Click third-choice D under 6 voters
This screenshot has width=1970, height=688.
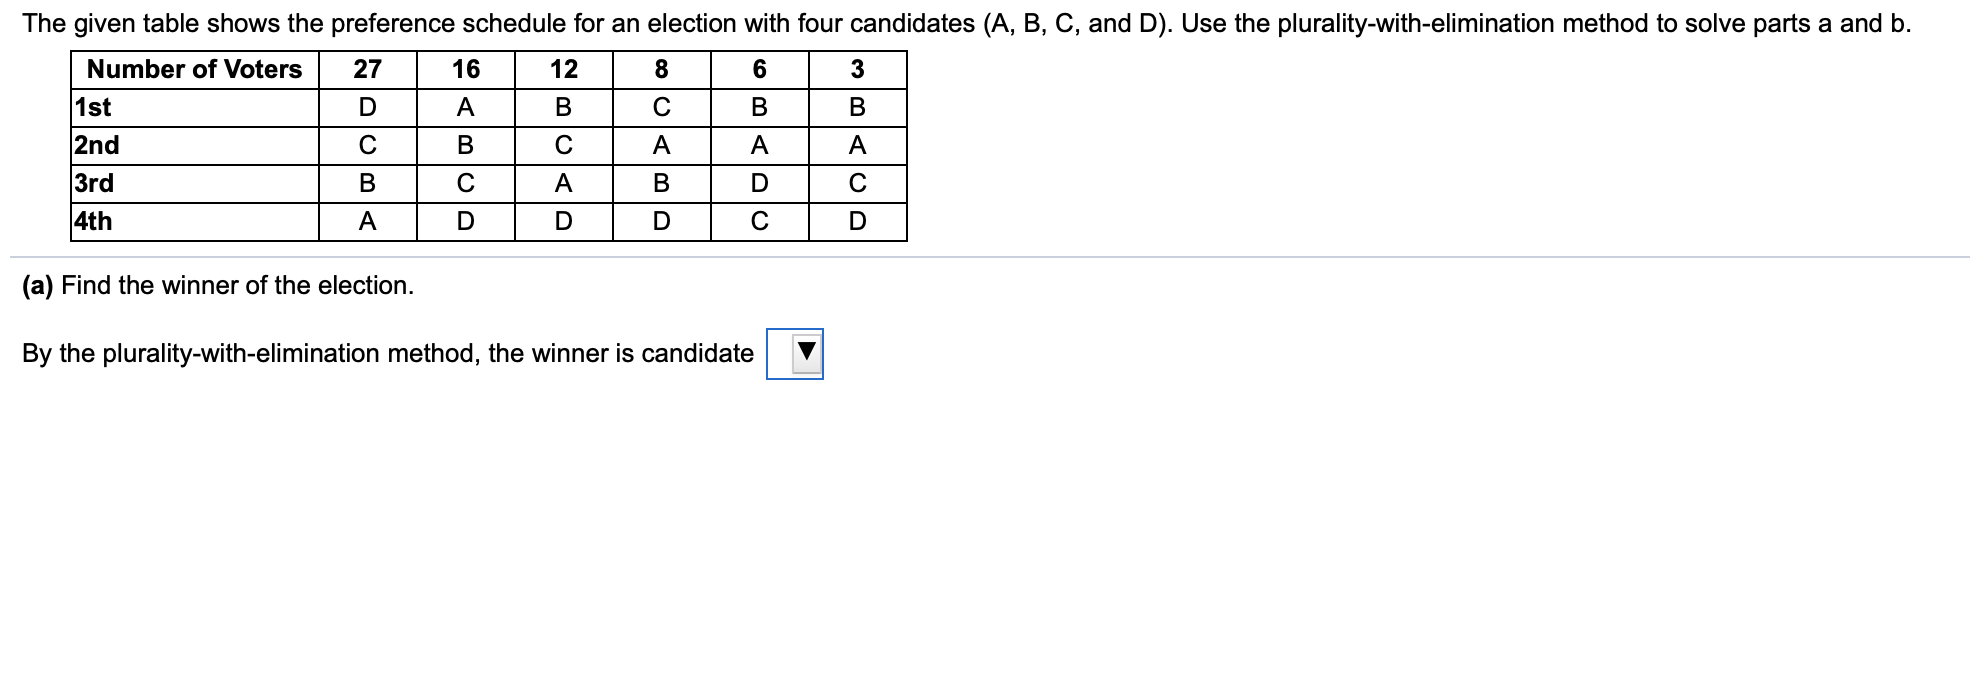pyautogui.click(x=760, y=184)
